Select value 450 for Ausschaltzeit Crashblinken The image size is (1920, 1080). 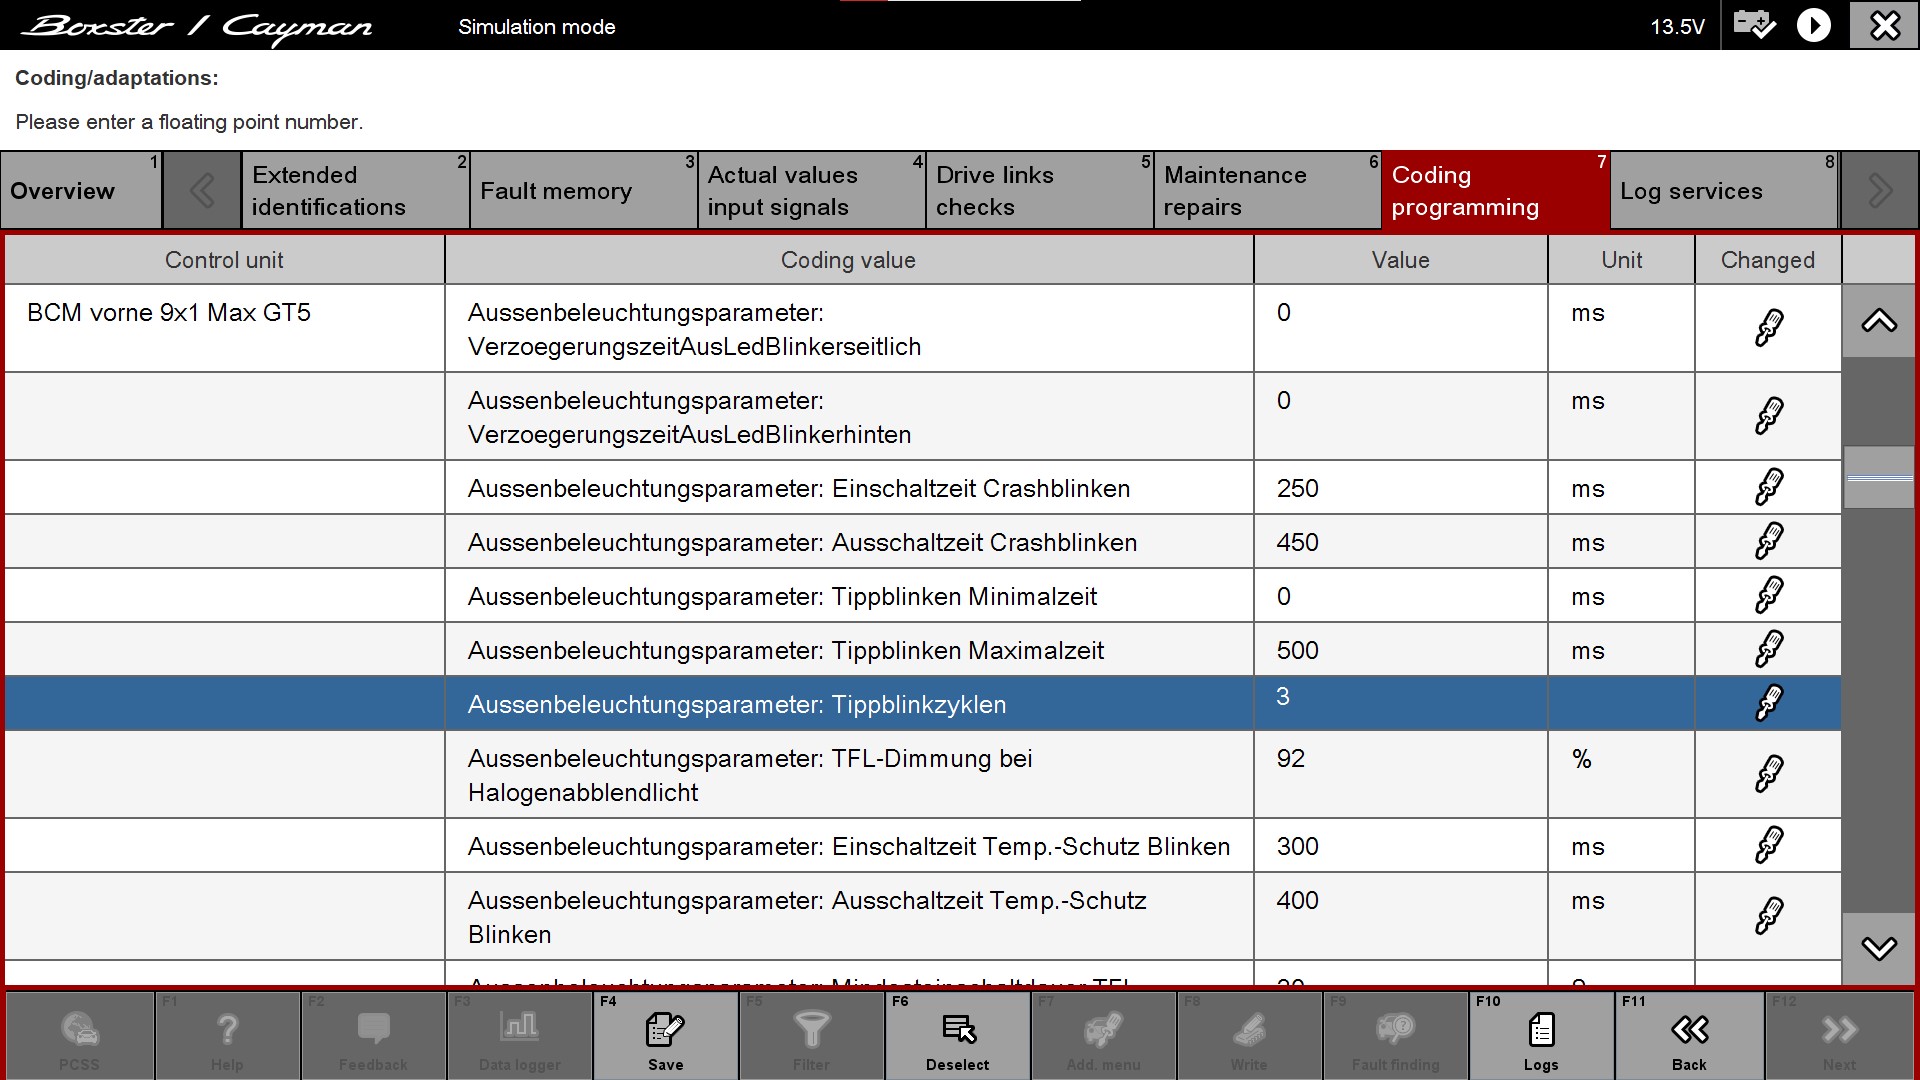click(x=1400, y=542)
